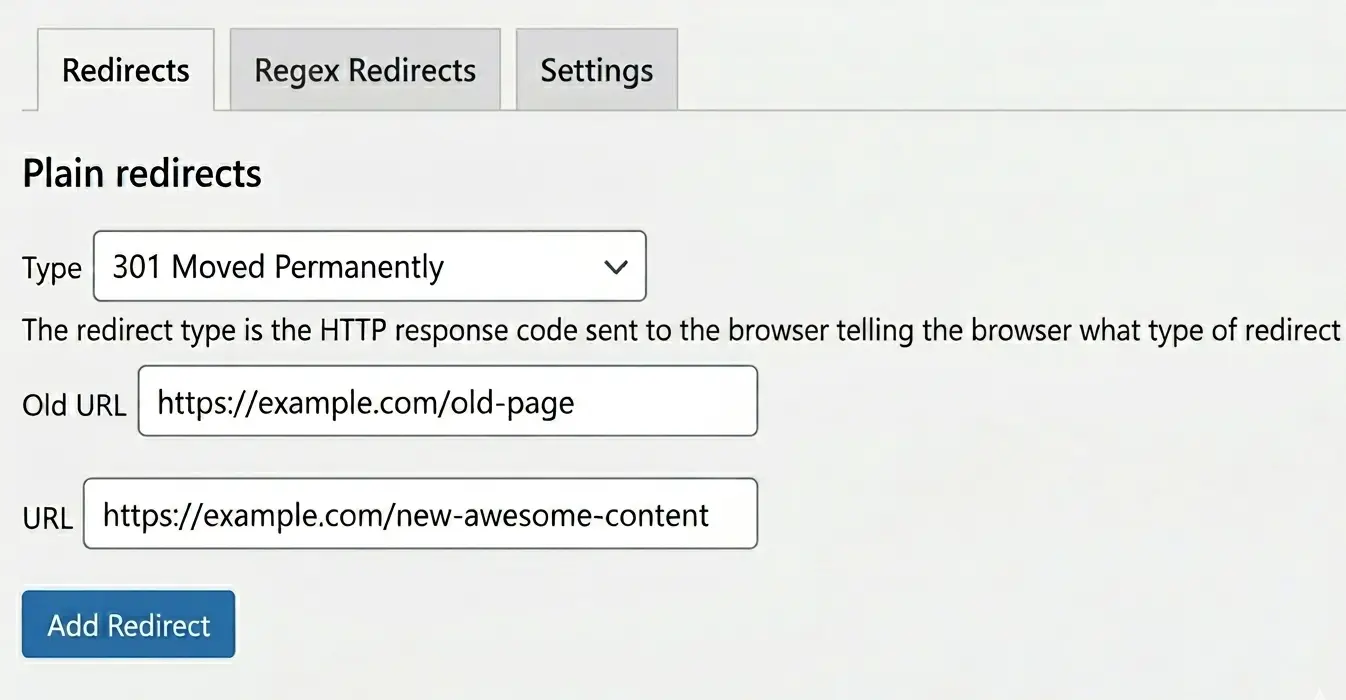Viewport: 1346px width, 700px height.
Task: Focus the field showing new-awesome-content URL
Action: pyautogui.click(x=420, y=514)
